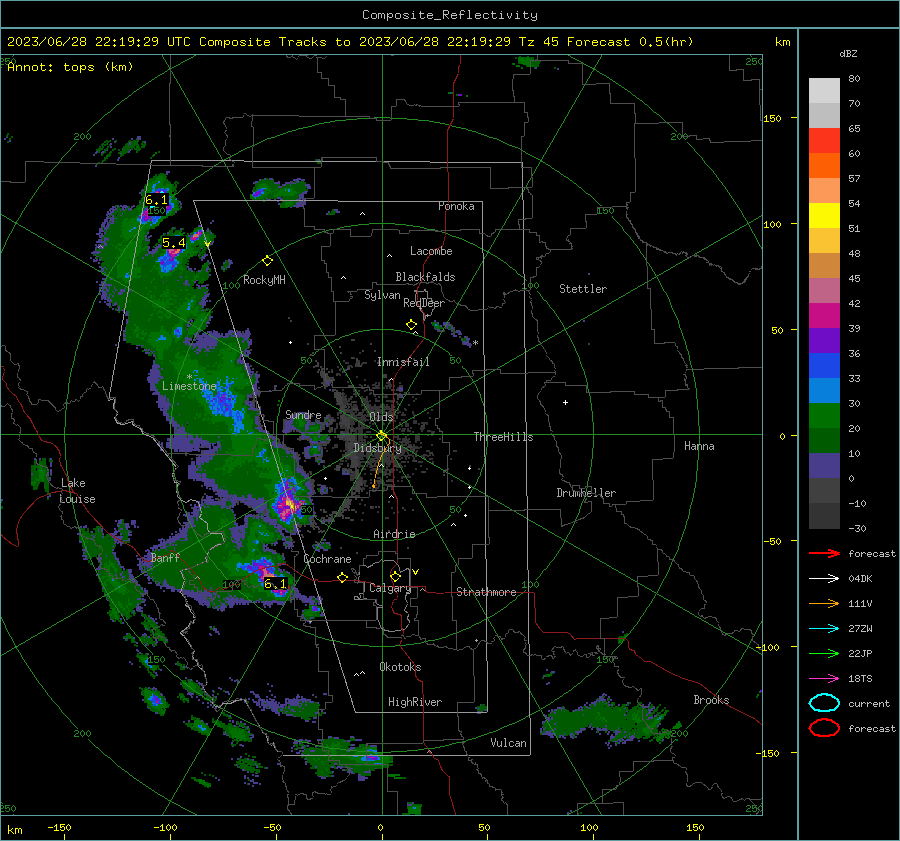Image resolution: width=900 pixels, height=841 pixels.
Task: Click the 80 dBZ value in legend
Action: click(x=854, y=79)
